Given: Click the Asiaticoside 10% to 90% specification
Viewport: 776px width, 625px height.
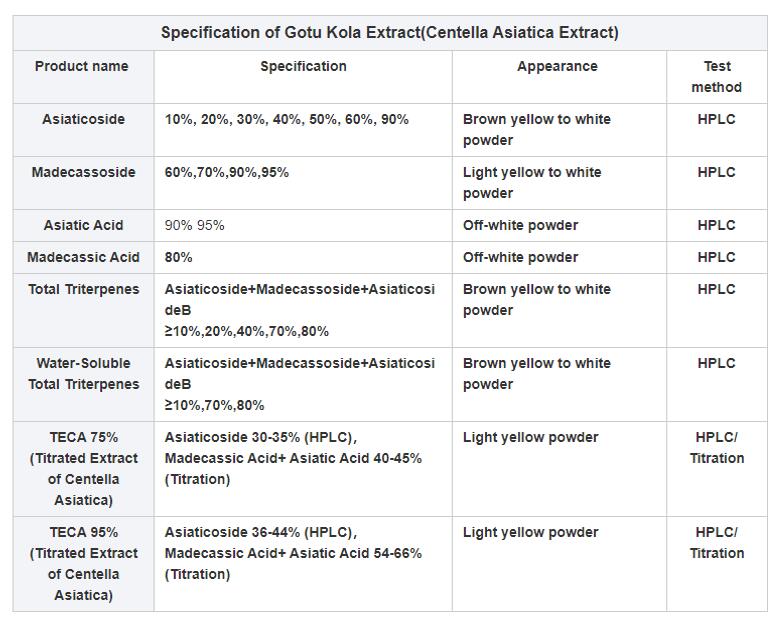Looking at the screenshot, I should (x=286, y=119).
